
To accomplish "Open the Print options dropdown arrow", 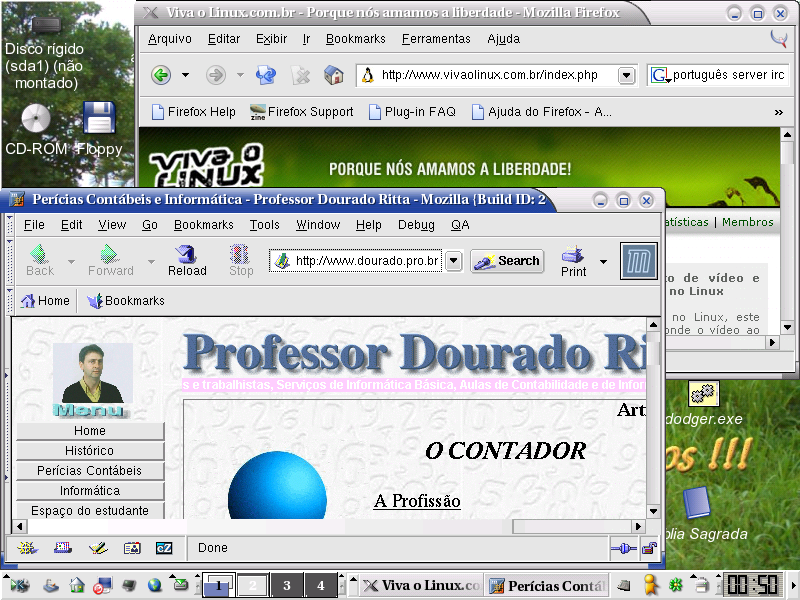I will (x=603, y=262).
